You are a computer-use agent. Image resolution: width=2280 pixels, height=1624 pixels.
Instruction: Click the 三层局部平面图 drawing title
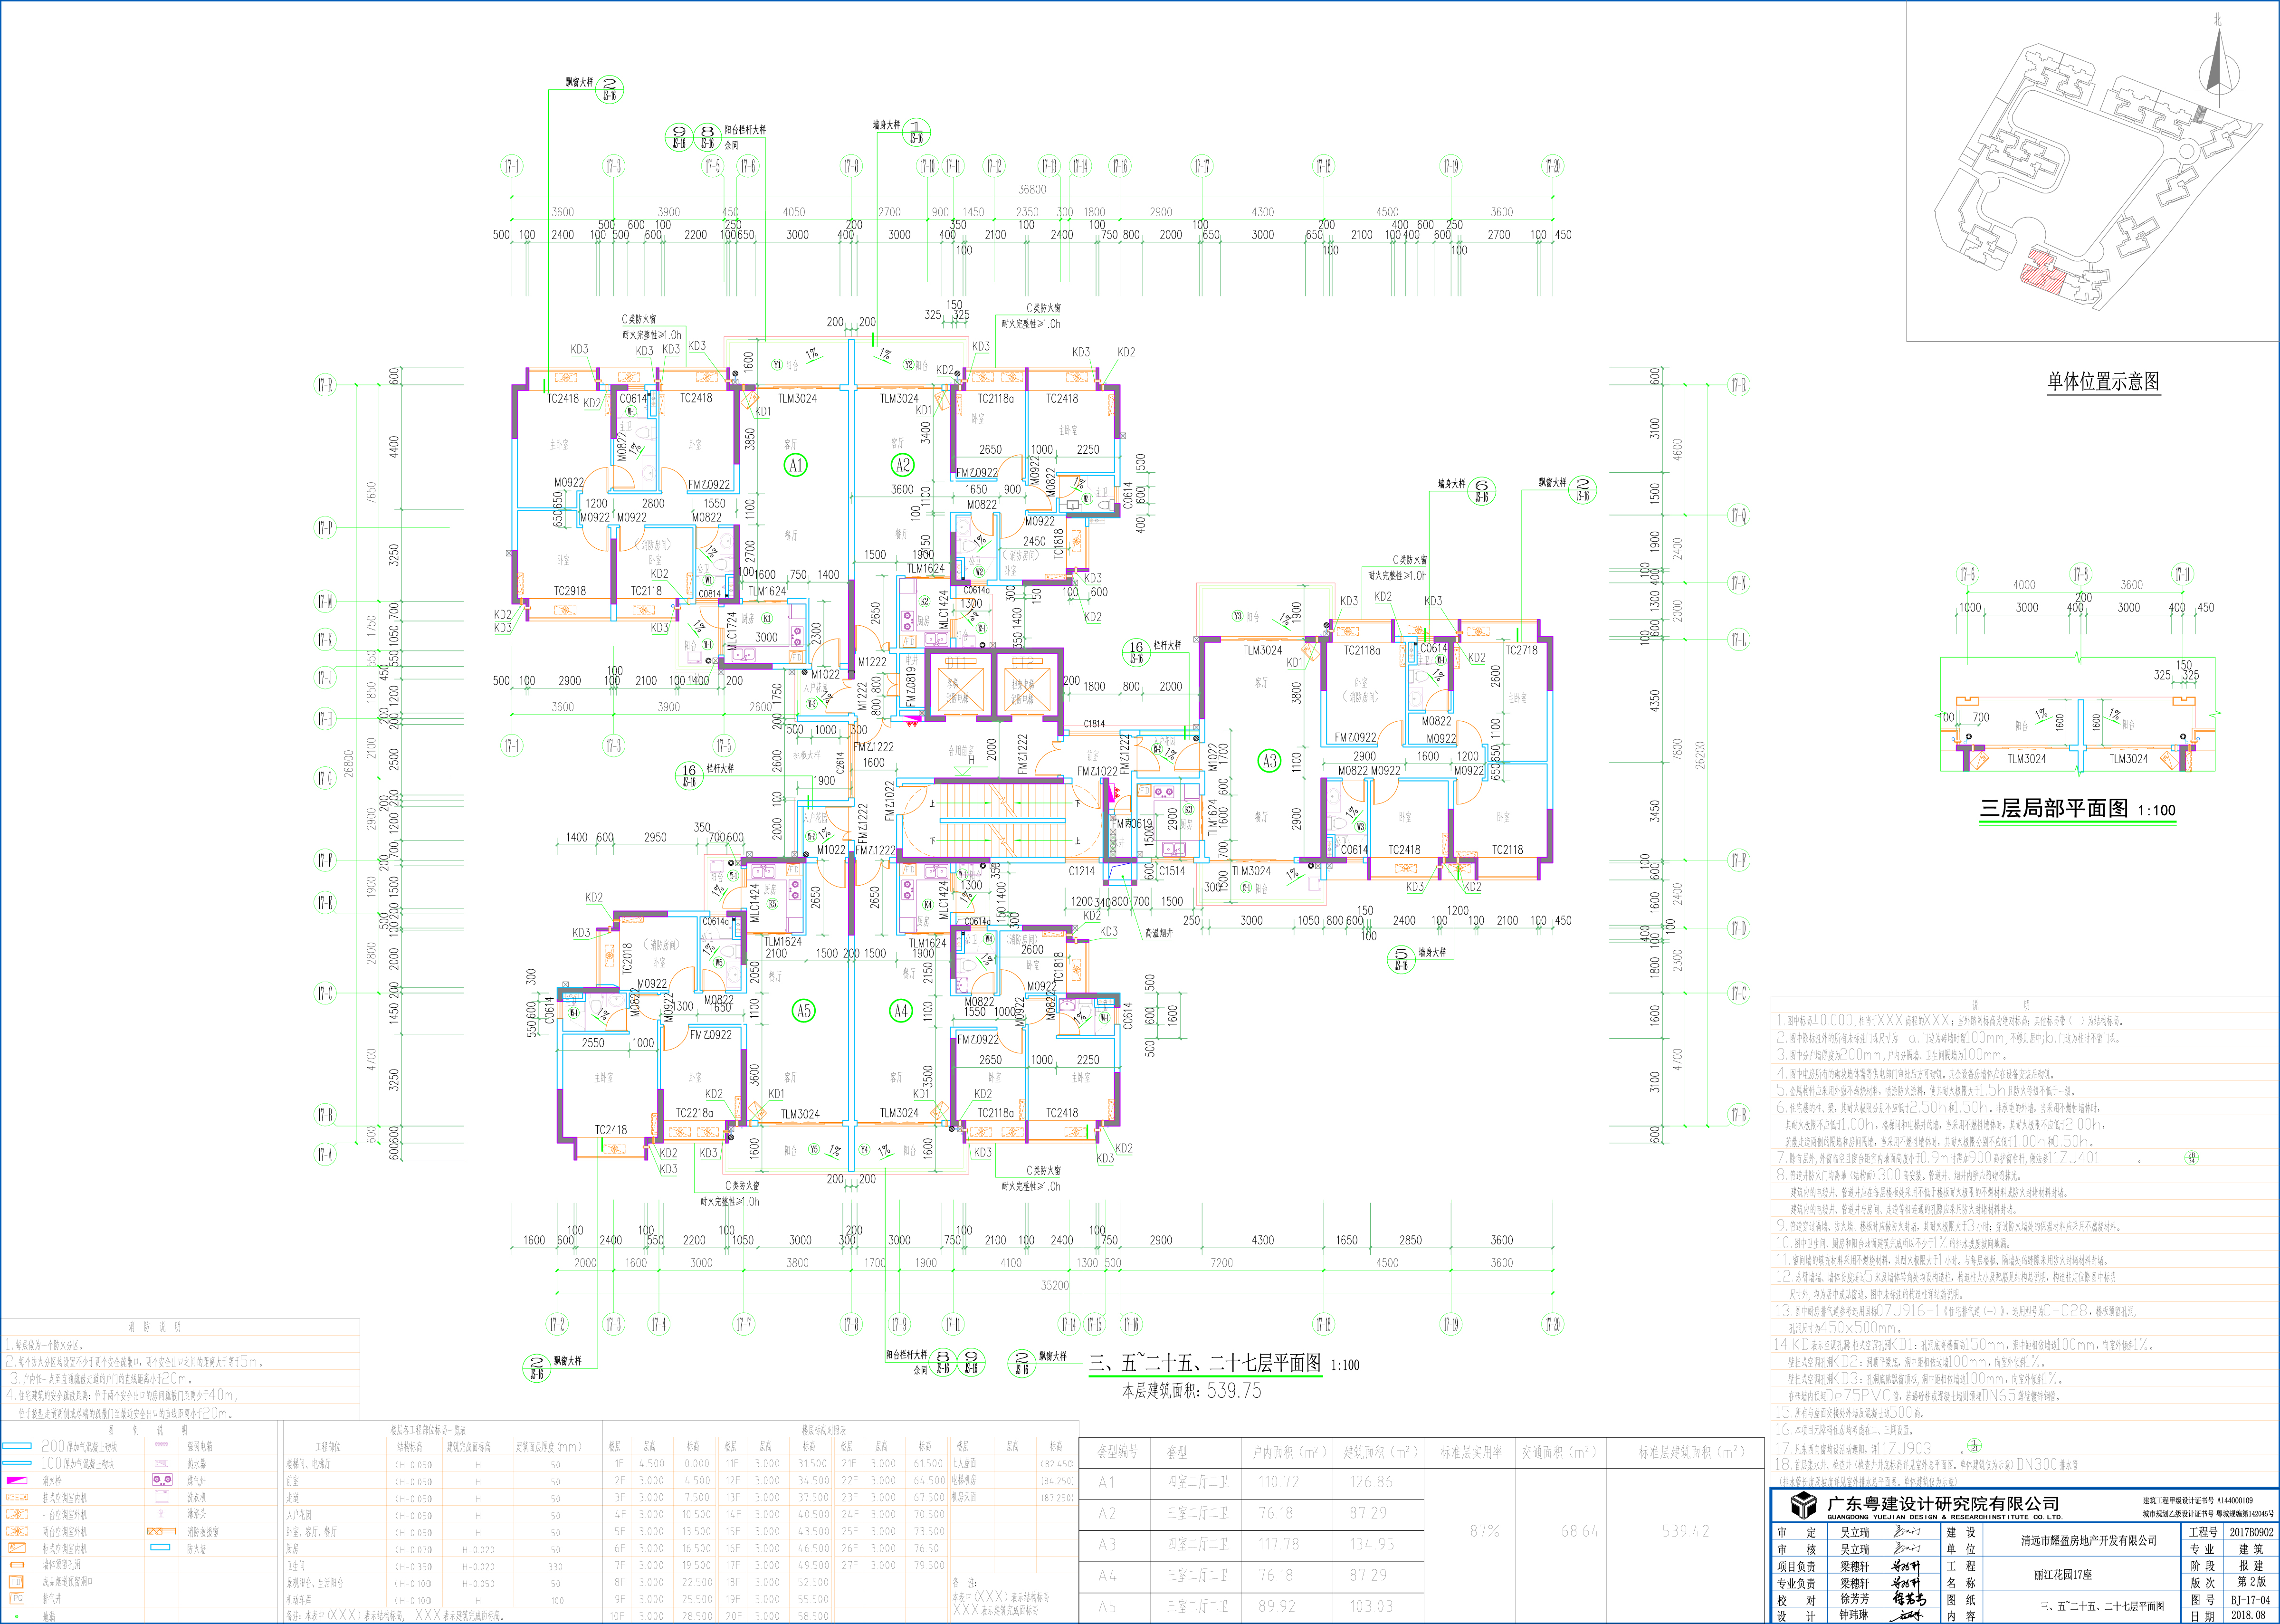[x=2054, y=808]
